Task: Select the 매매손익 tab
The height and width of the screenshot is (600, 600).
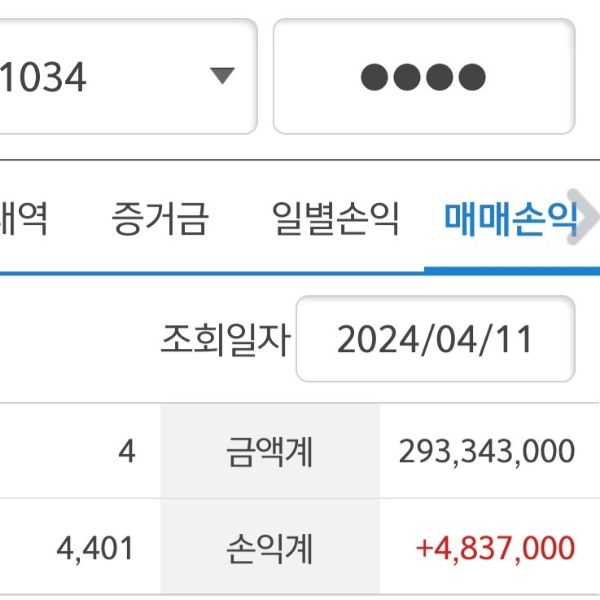Action: [510, 219]
